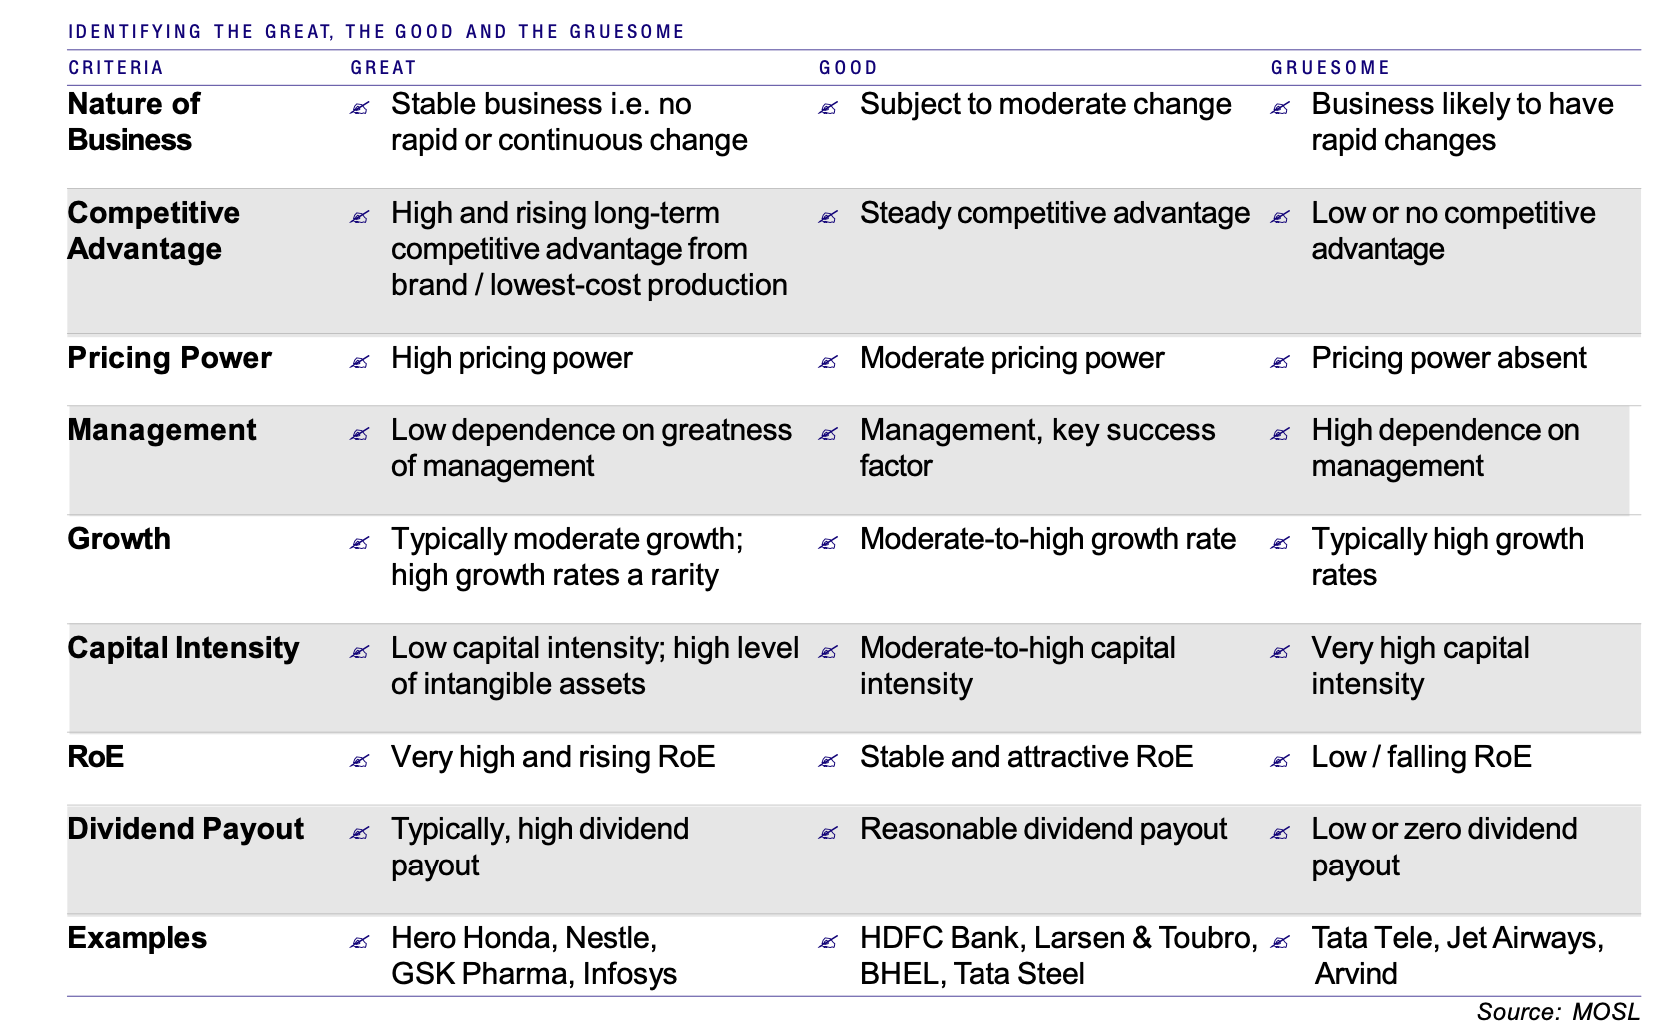Click bullet icon before 'Very high and rising RoE'
1678x1036 pixels.
(x=360, y=761)
